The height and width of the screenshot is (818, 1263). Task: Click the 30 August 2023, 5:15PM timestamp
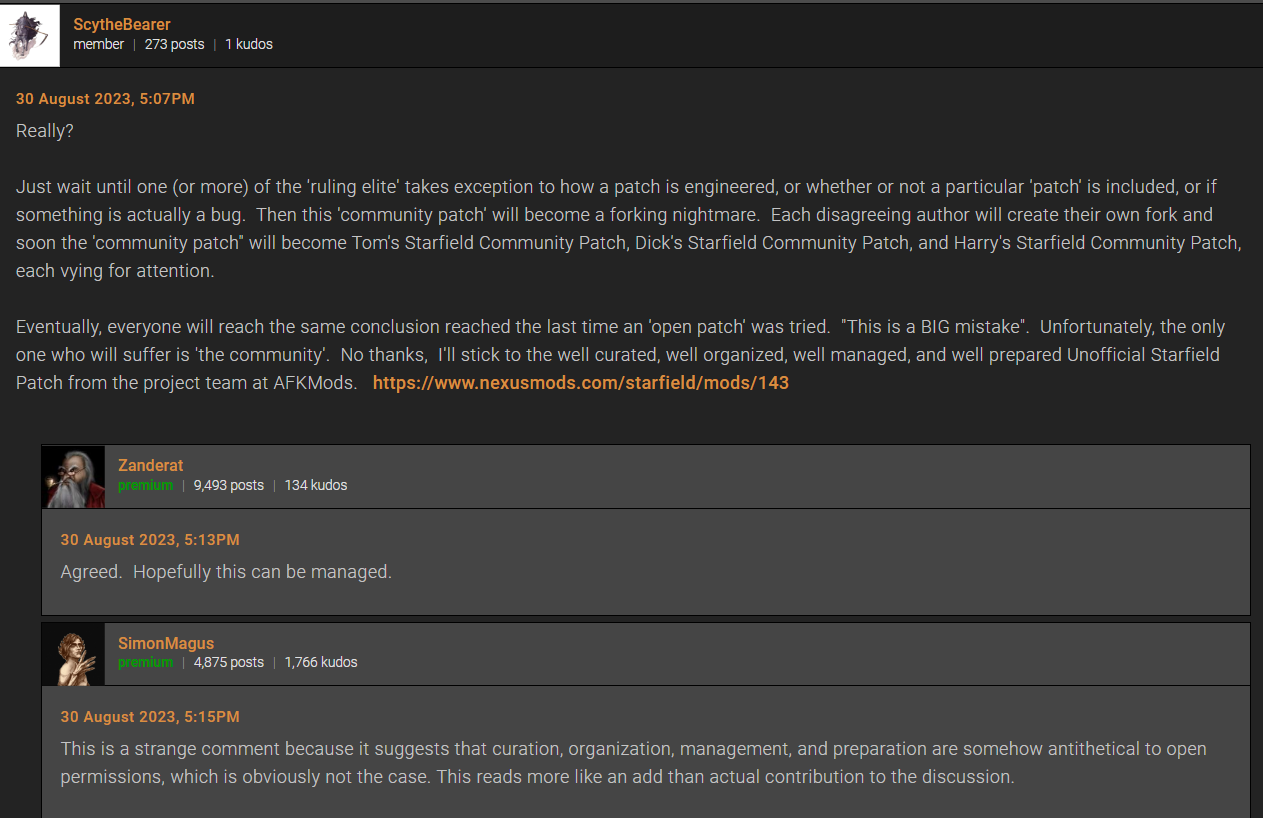150,717
